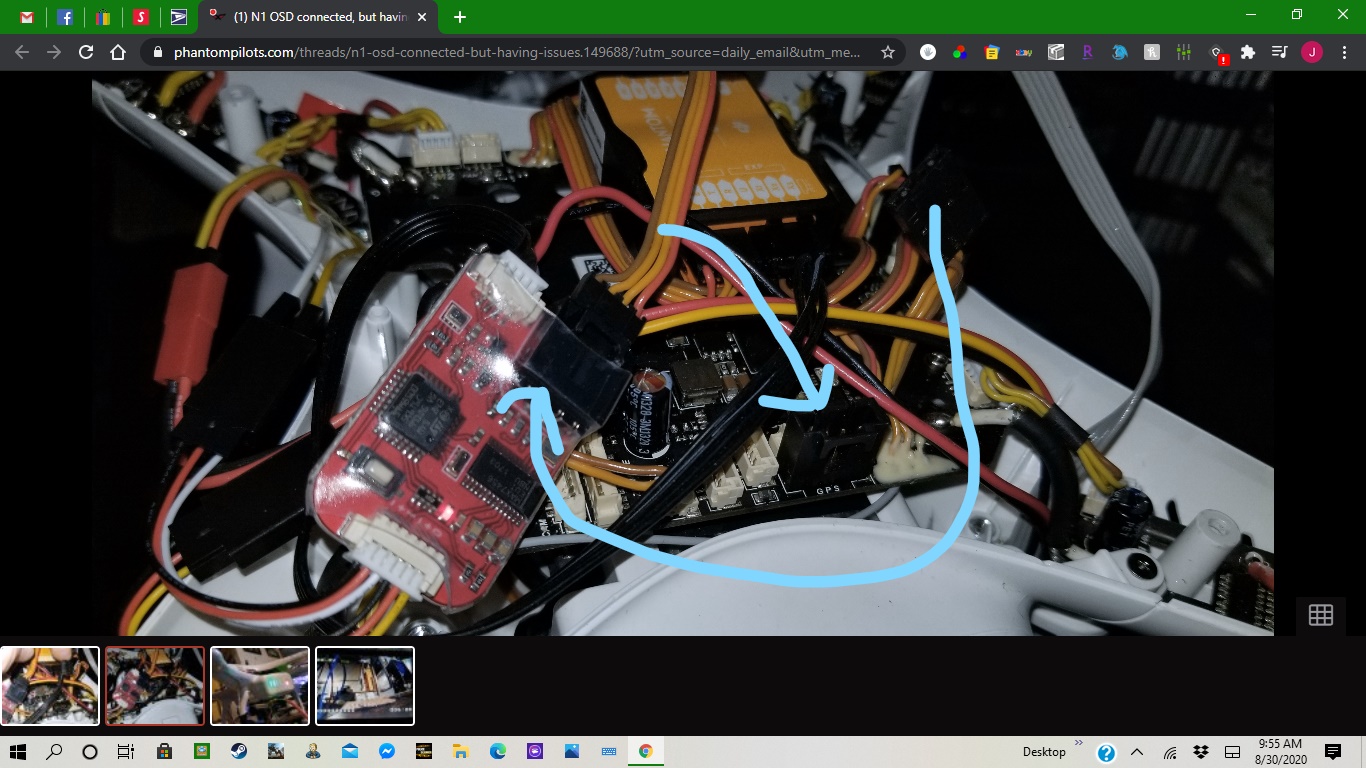This screenshot has width=1366, height=768.
Task: Show hidden system tray icons
Action: (x=1137, y=752)
